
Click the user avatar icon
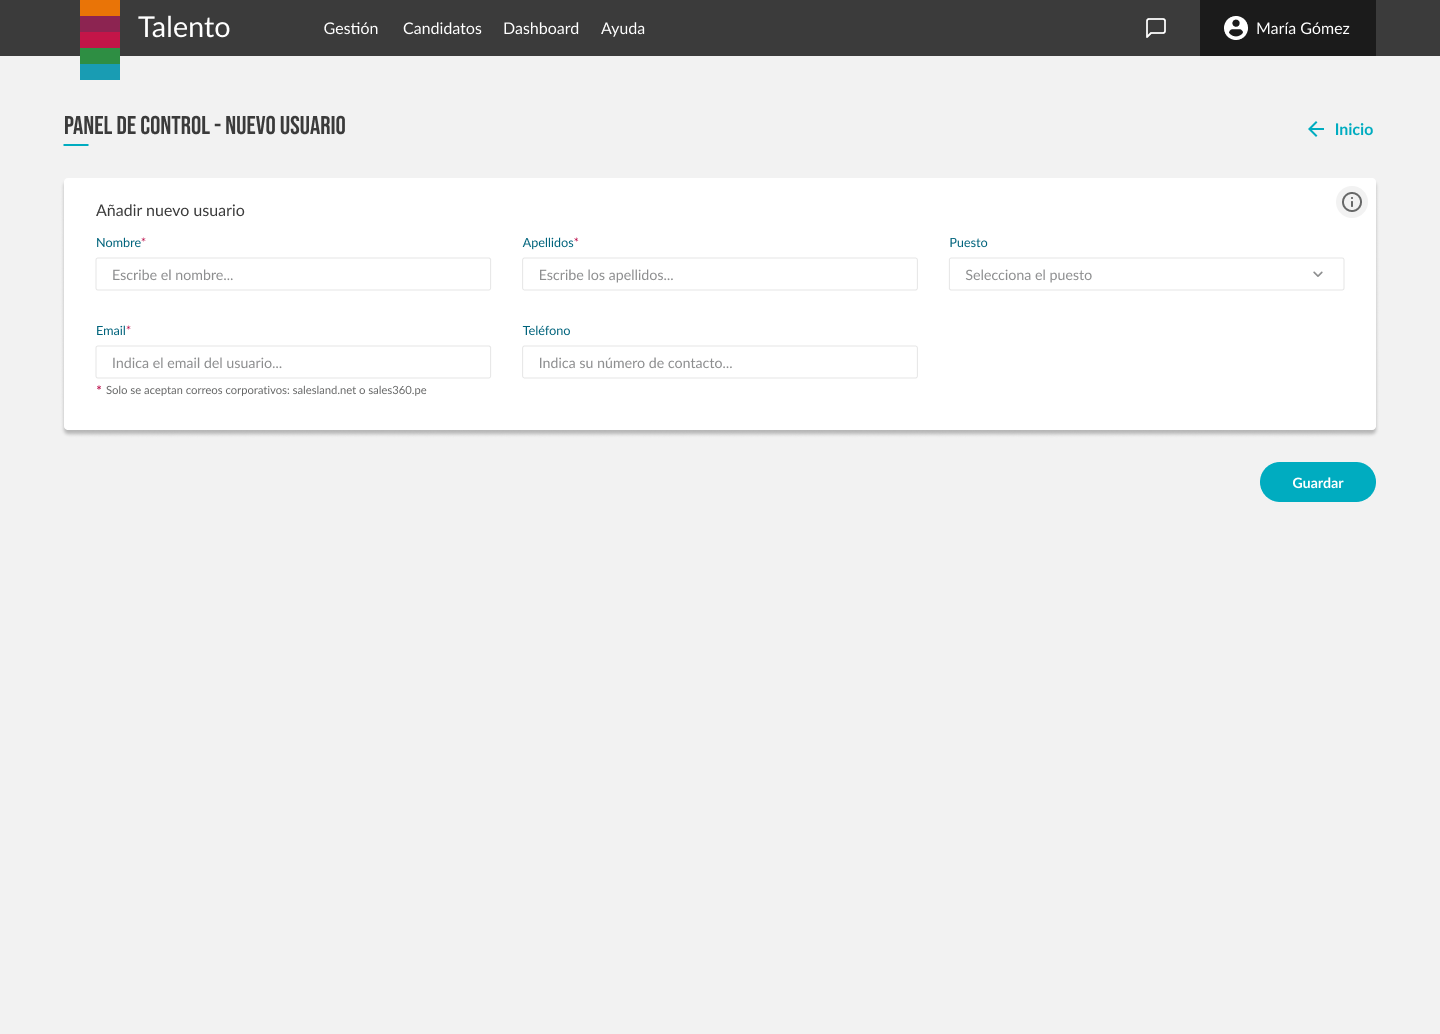pyautogui.click(x=1236, y=28)
